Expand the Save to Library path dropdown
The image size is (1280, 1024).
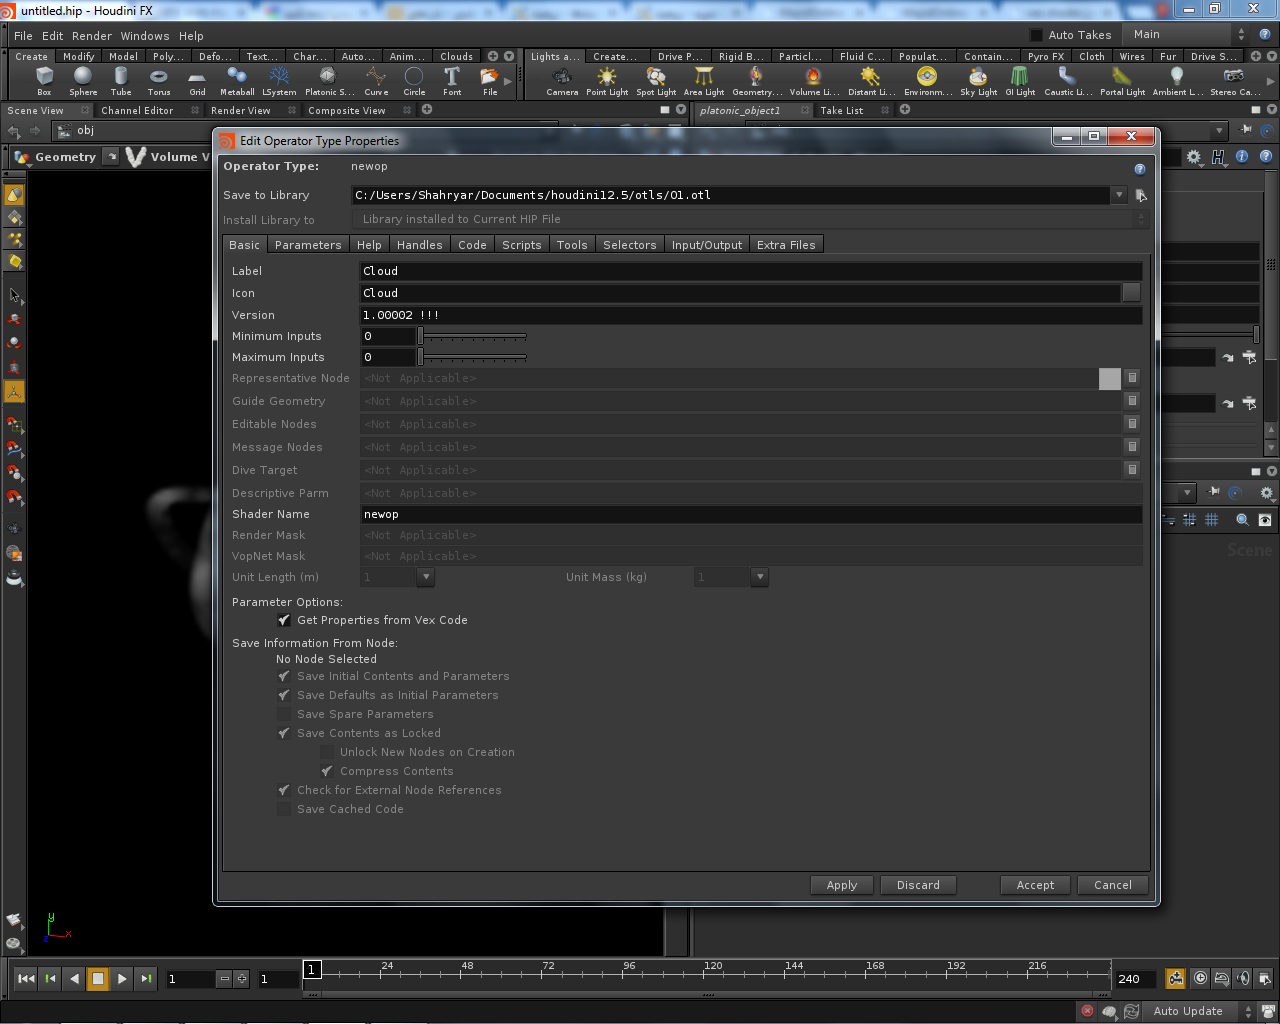tap(1119, 196)
